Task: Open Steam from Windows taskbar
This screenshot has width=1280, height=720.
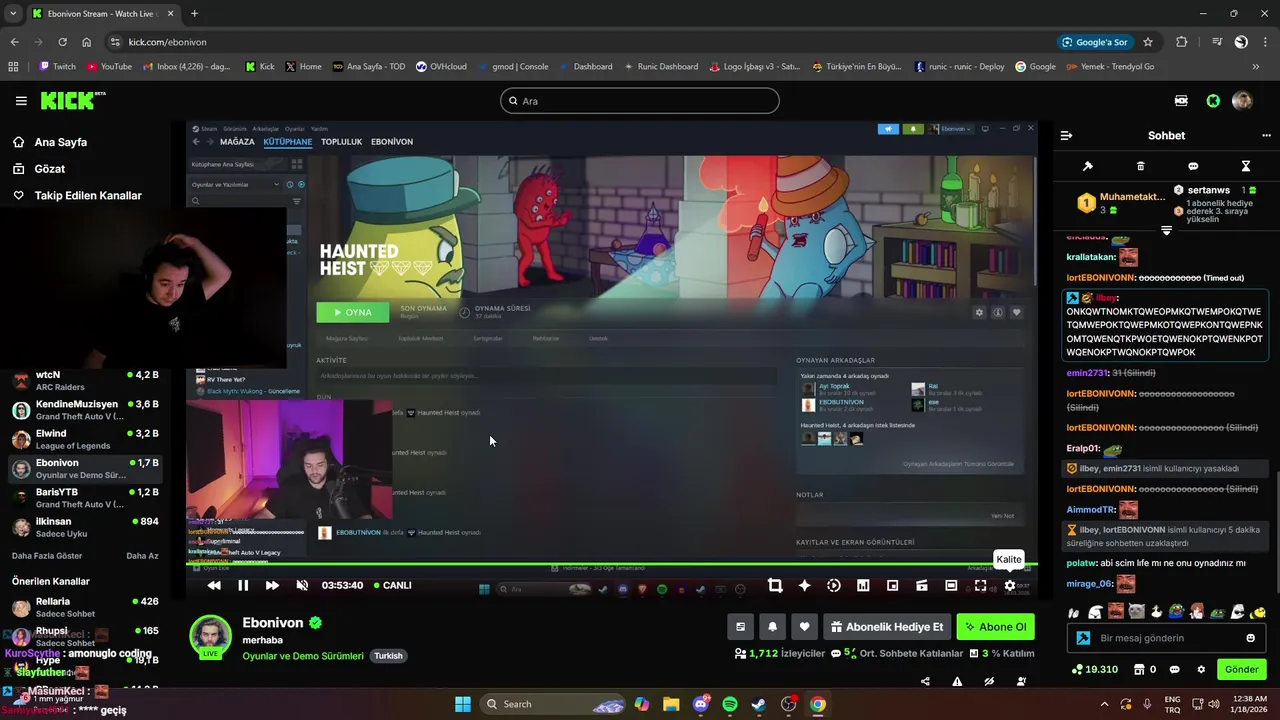Action: pyautogui.click(x=759, y=704)
